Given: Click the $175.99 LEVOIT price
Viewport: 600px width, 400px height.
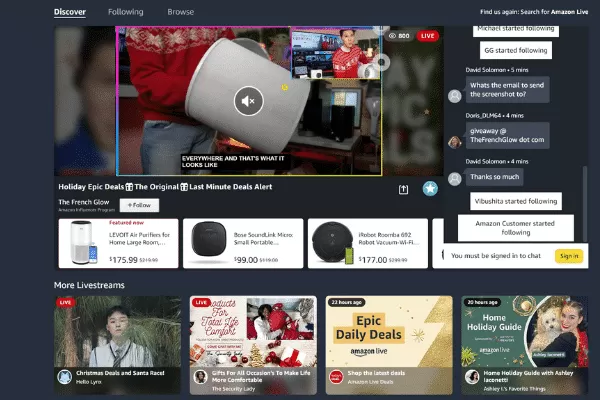Looking at the screenshot, I should coord(123,260).
